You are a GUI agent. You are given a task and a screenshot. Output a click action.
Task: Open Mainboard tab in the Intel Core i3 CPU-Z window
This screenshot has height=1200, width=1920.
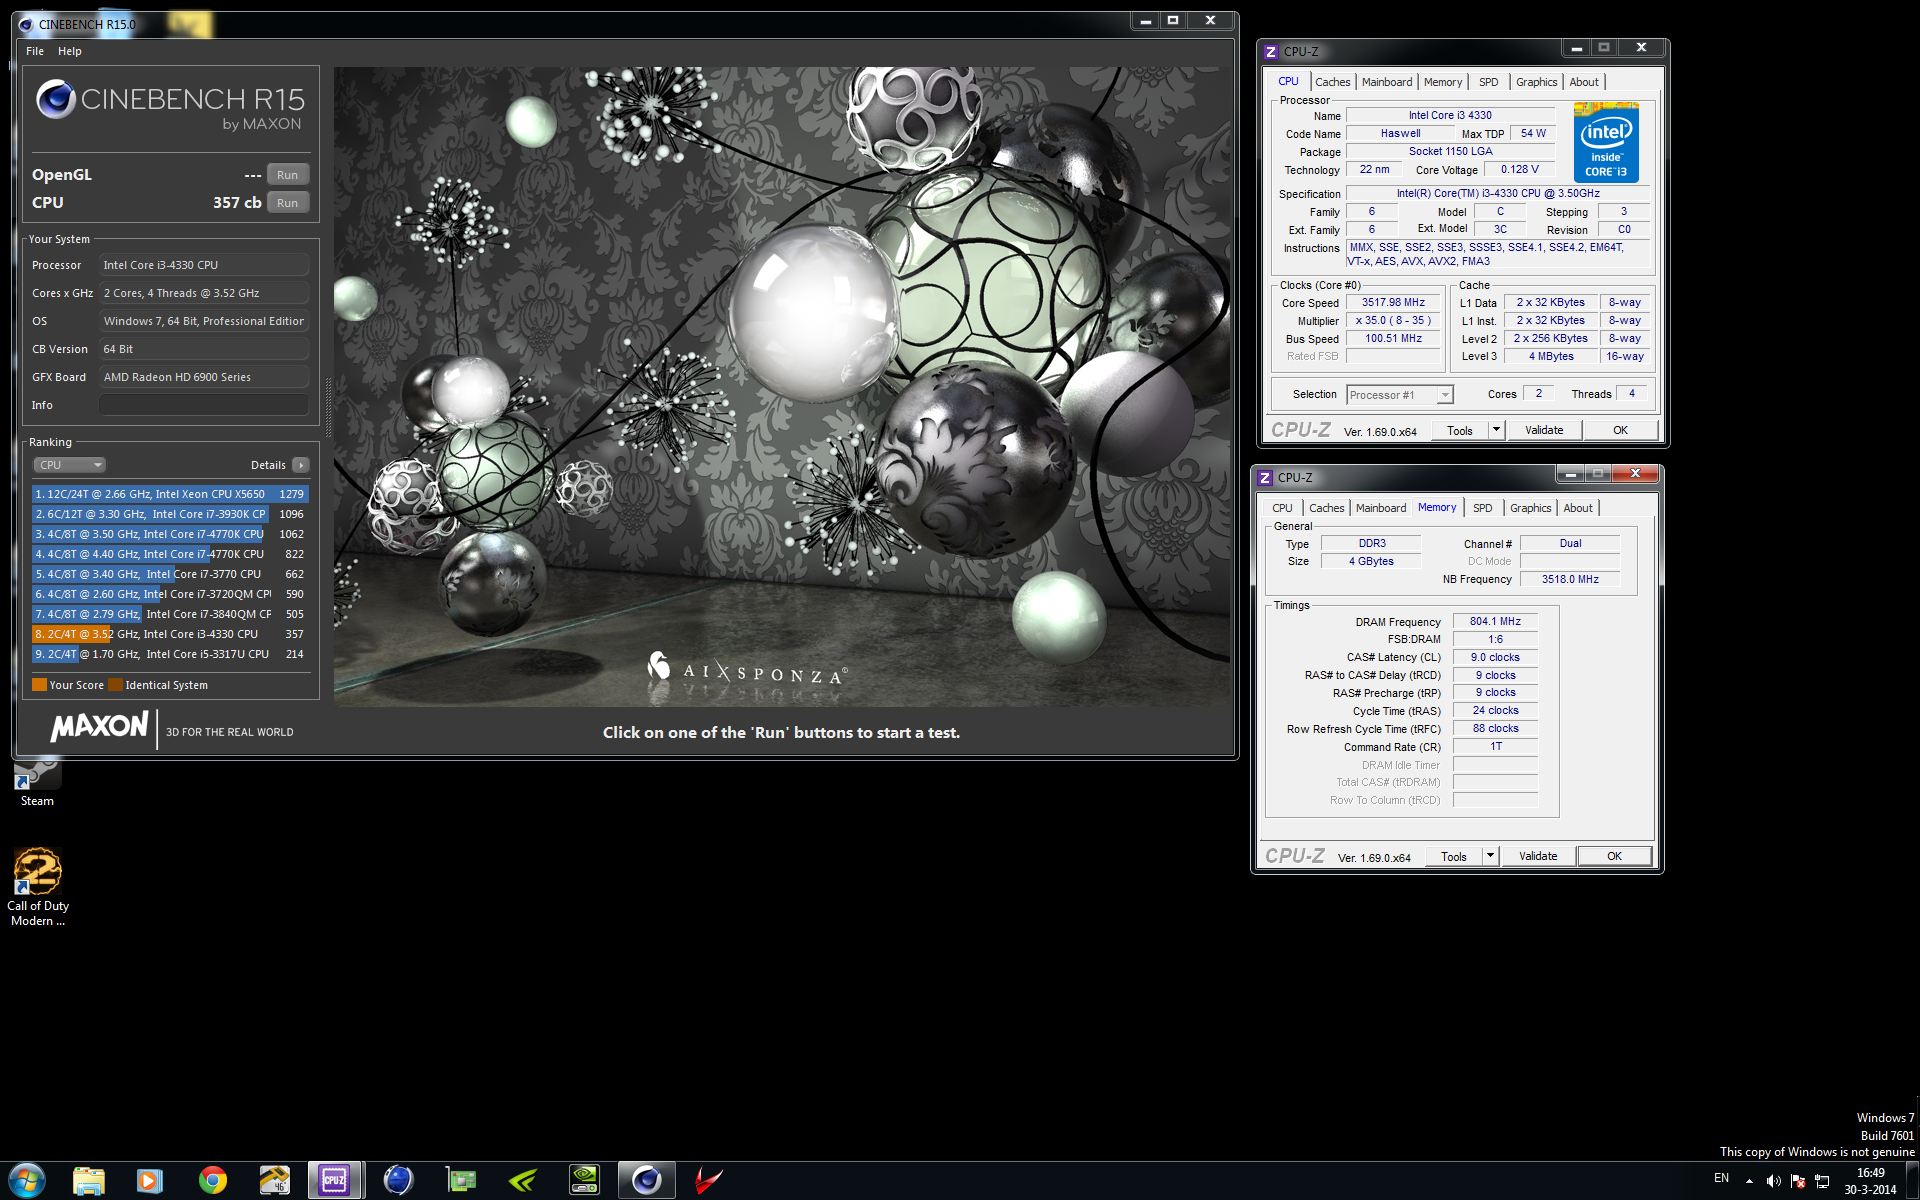point(1387,82)
